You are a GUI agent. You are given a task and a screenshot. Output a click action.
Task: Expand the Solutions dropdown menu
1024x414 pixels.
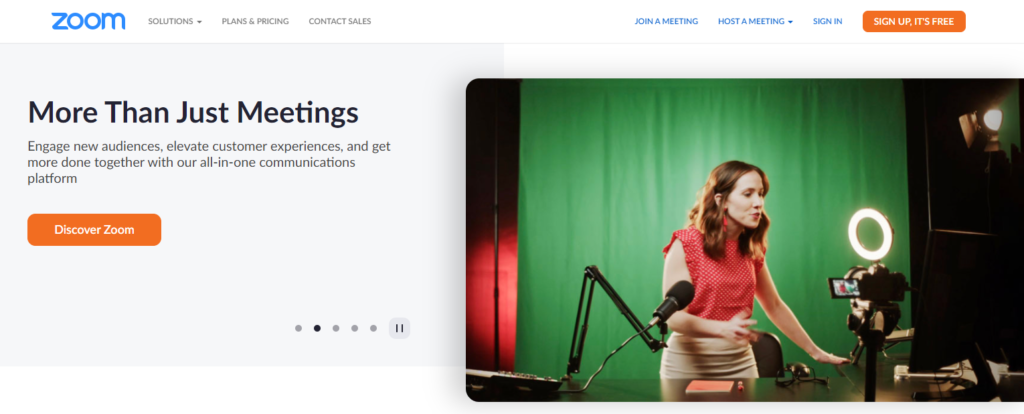coord(174,21)
